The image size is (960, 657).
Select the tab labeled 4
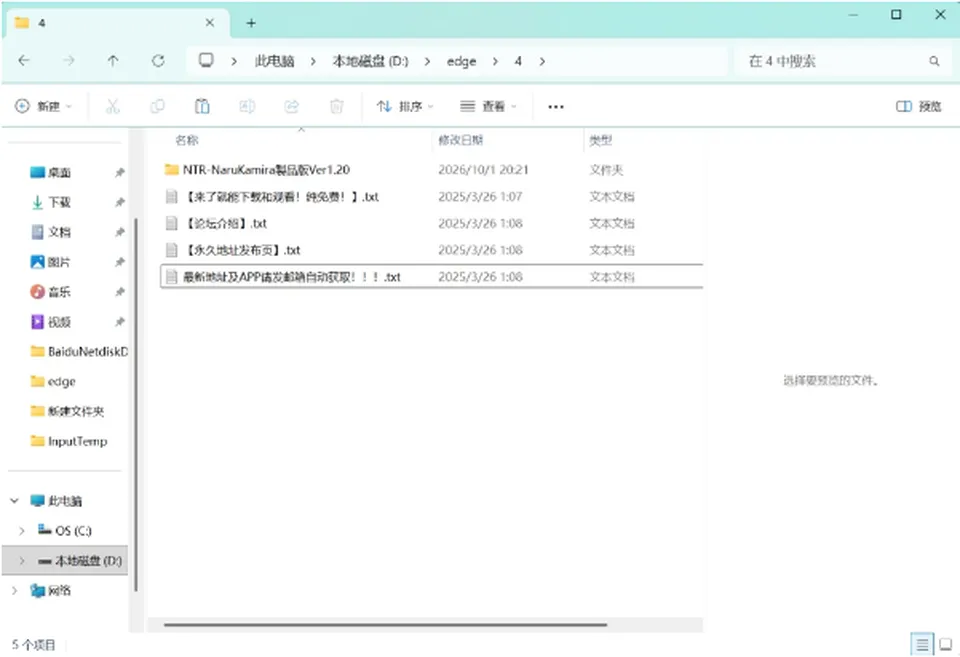click(x=116, y=23)
